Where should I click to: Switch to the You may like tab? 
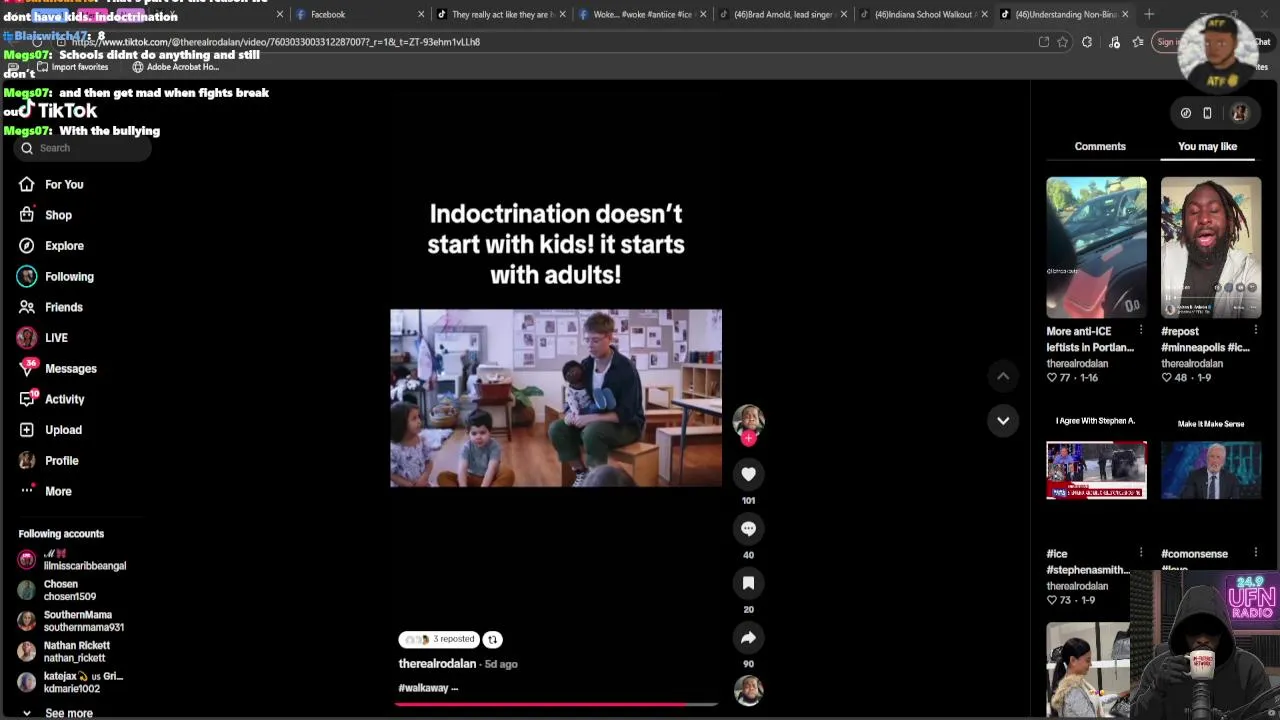1207,146
